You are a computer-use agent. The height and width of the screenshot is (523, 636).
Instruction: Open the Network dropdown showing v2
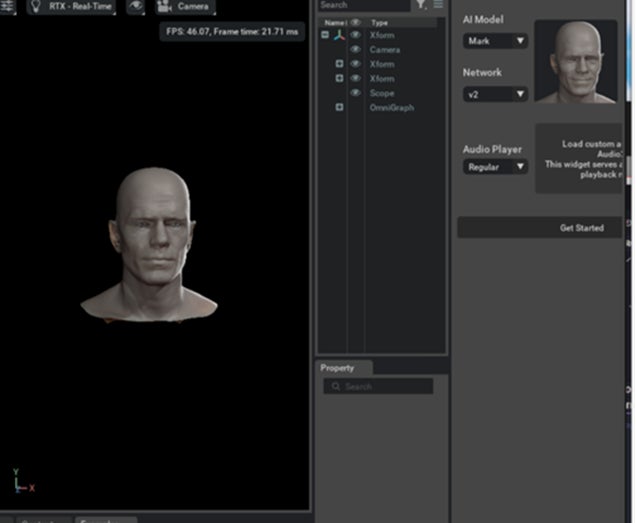point(495,94)
